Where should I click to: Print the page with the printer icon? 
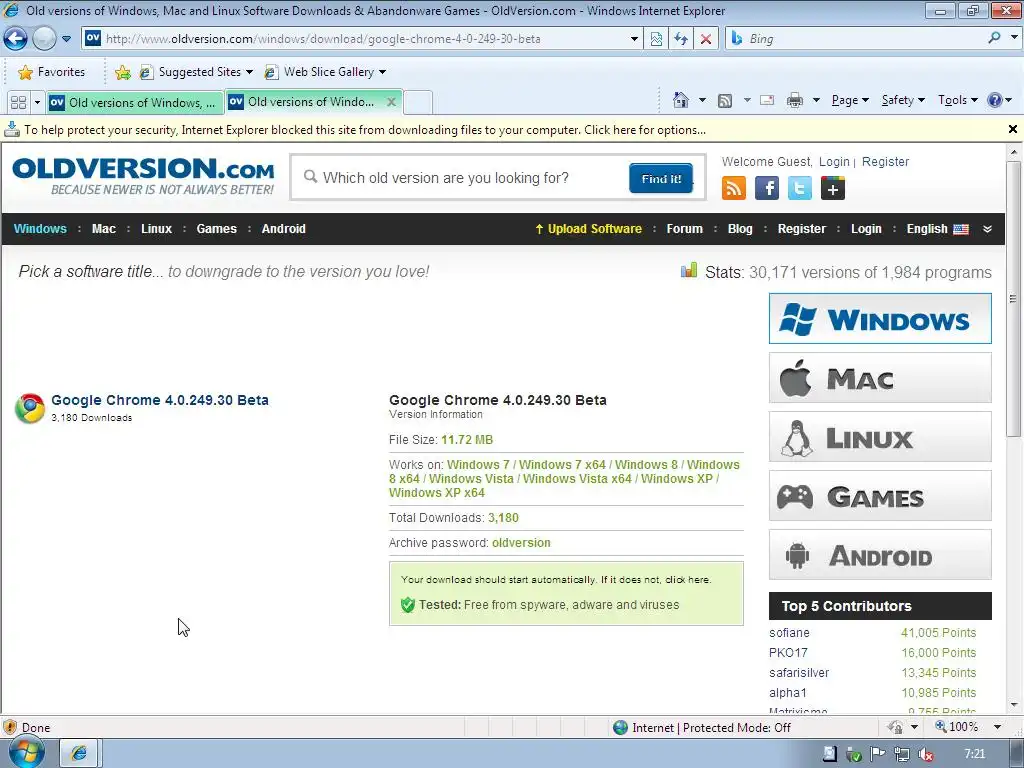pyautogui.click(x=795, y=100)
